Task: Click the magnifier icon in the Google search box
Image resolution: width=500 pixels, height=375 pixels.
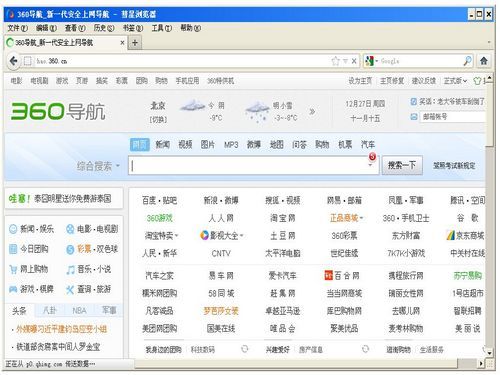Action: (468, 61)
